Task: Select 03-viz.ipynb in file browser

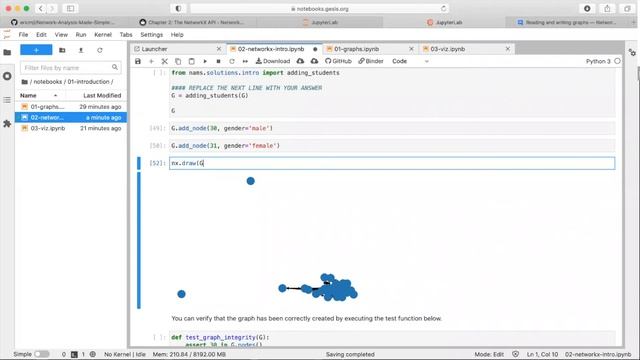Action: coord(71,128)
